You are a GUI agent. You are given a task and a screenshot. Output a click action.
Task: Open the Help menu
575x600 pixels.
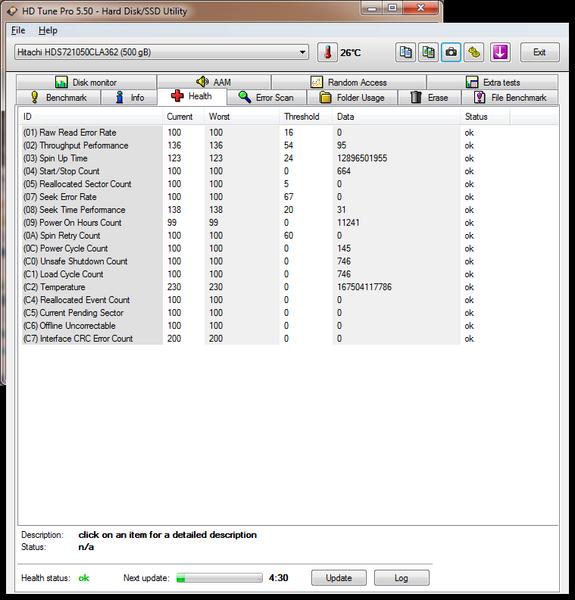(48, 30)
